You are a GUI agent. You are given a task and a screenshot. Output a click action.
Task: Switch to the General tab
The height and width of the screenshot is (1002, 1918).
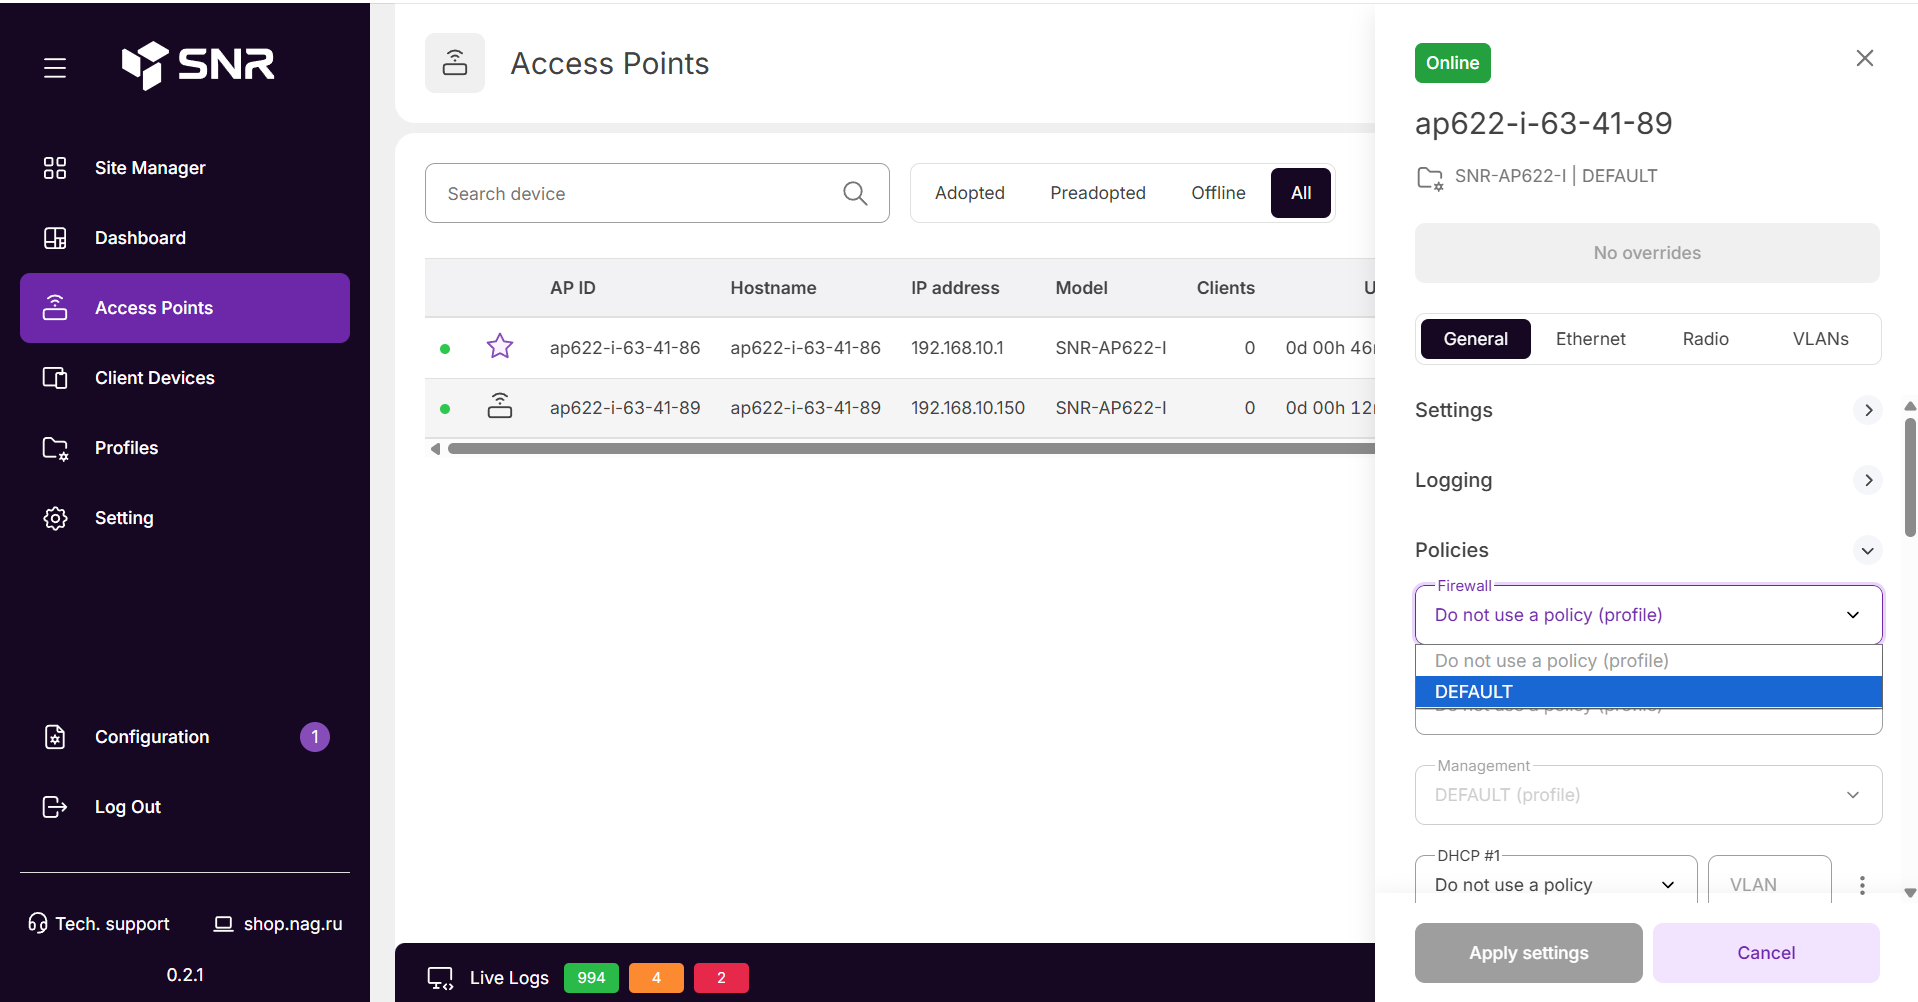point(1475,339)
